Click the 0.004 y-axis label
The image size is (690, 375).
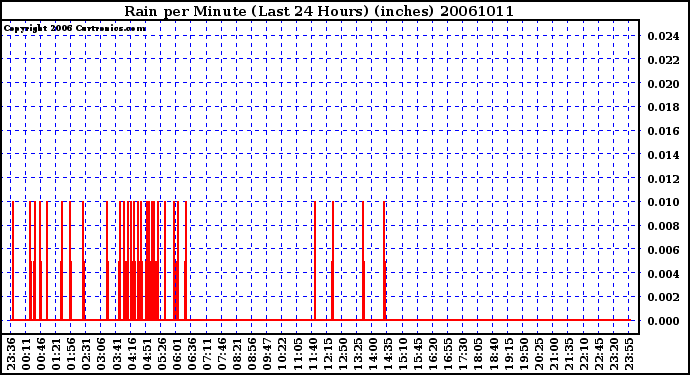pyautogui.click(x=663, y=274)
